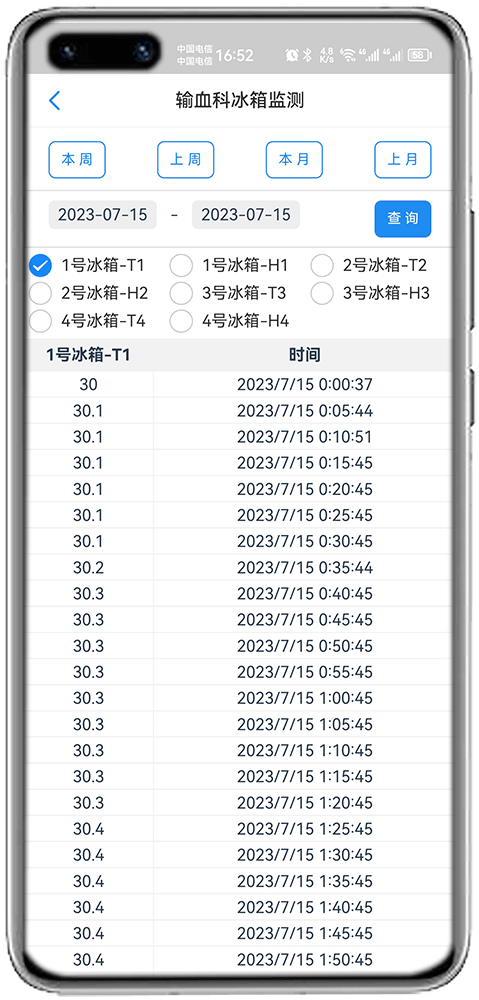Click timestamp 2023/7/15 0:30:45
Viewport: 479px width, 1000px height.
305,541
